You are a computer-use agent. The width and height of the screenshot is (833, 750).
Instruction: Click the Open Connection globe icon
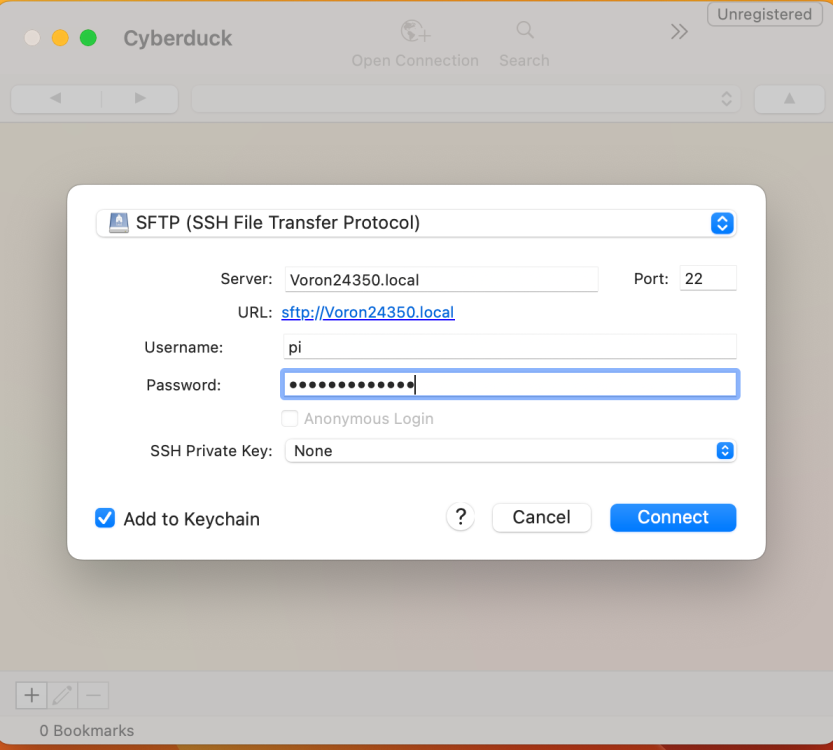pyautogui.click(x=415, y=31)
